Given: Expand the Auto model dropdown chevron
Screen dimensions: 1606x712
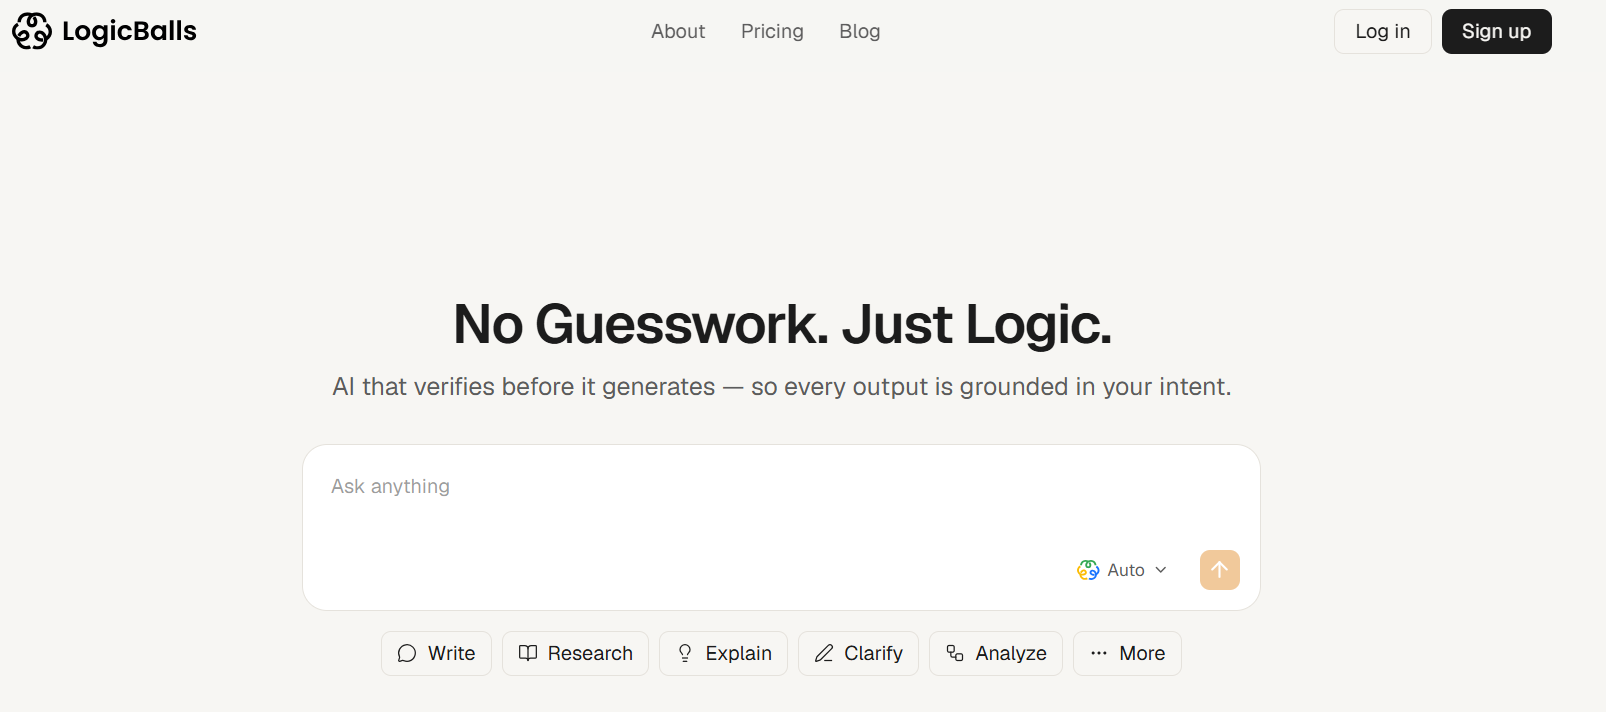Looking at the screenshot, I should click(1161, 570).
